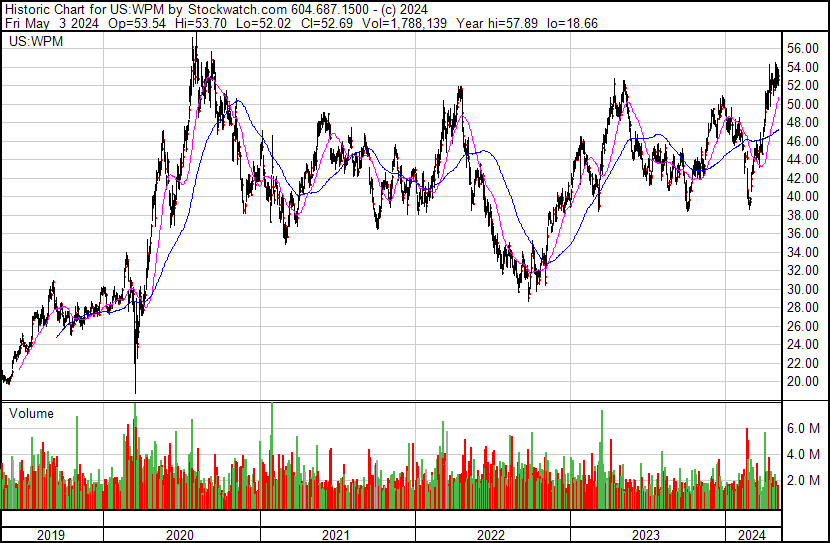This screenshot has width=830, height=543.
Task: Click the volume figure 'Vol=1,788,139'
Action: coord(404,23)
